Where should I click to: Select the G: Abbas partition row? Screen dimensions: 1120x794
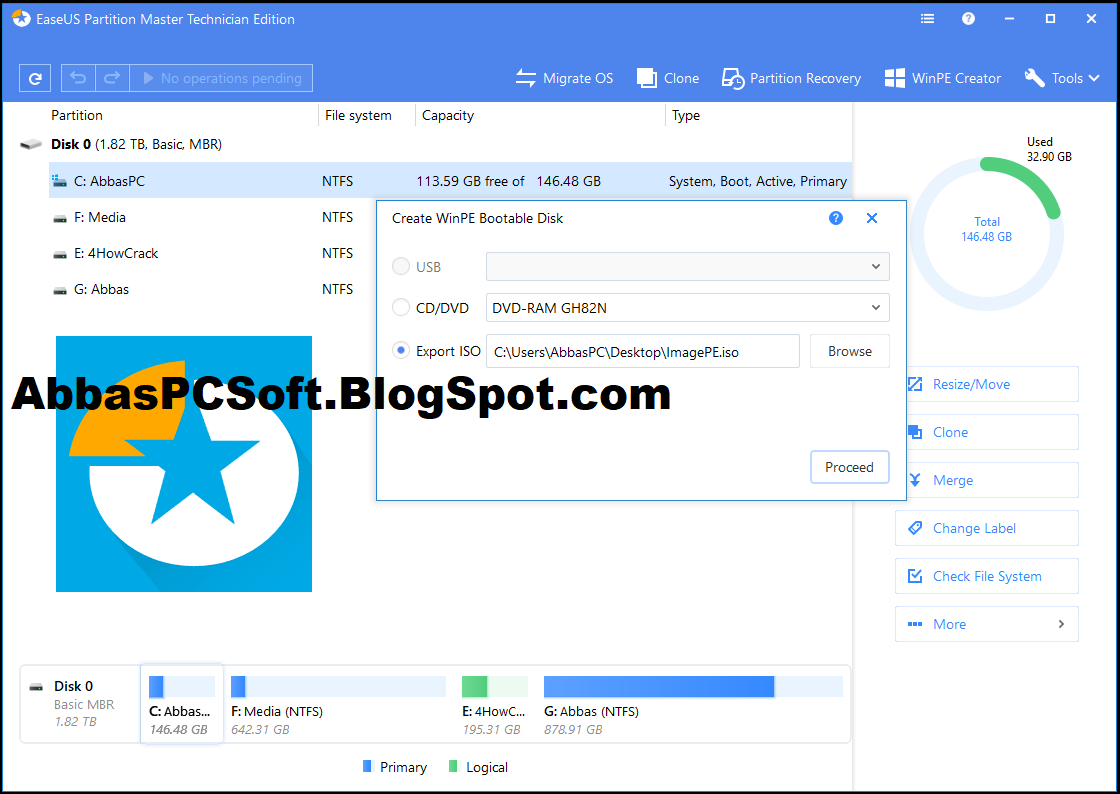pos(213,289)
